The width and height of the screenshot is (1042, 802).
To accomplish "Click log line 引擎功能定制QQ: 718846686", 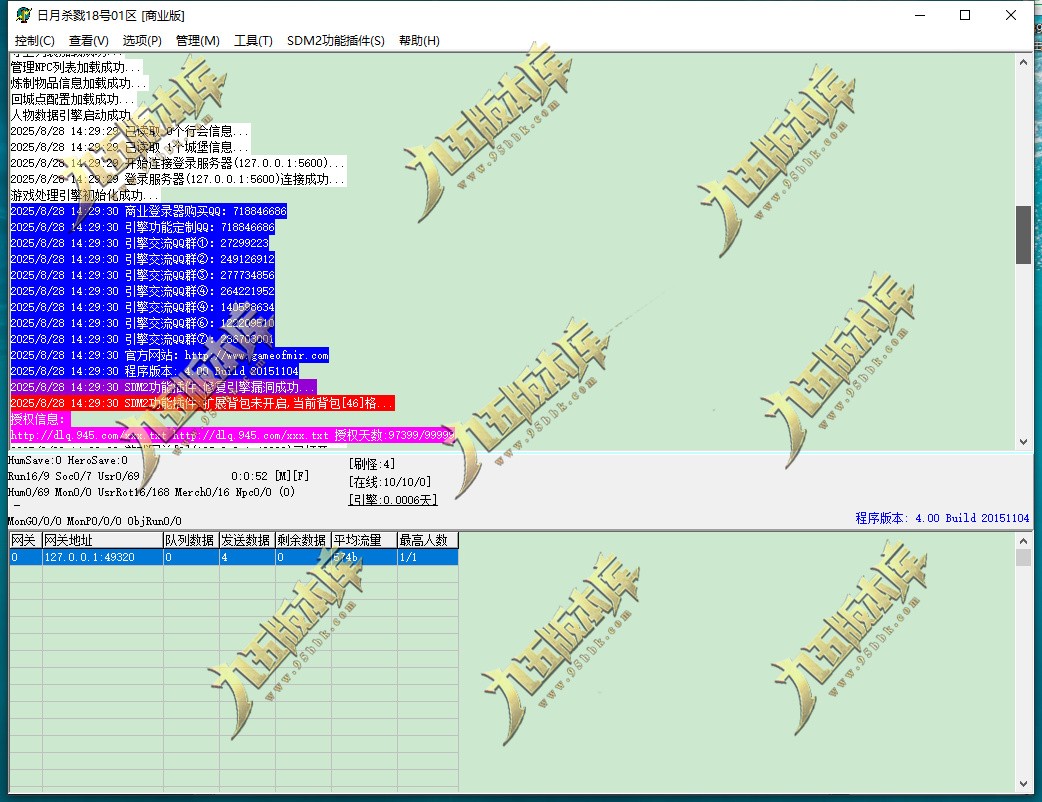I will pyautogui.click(x=142, y=227).
